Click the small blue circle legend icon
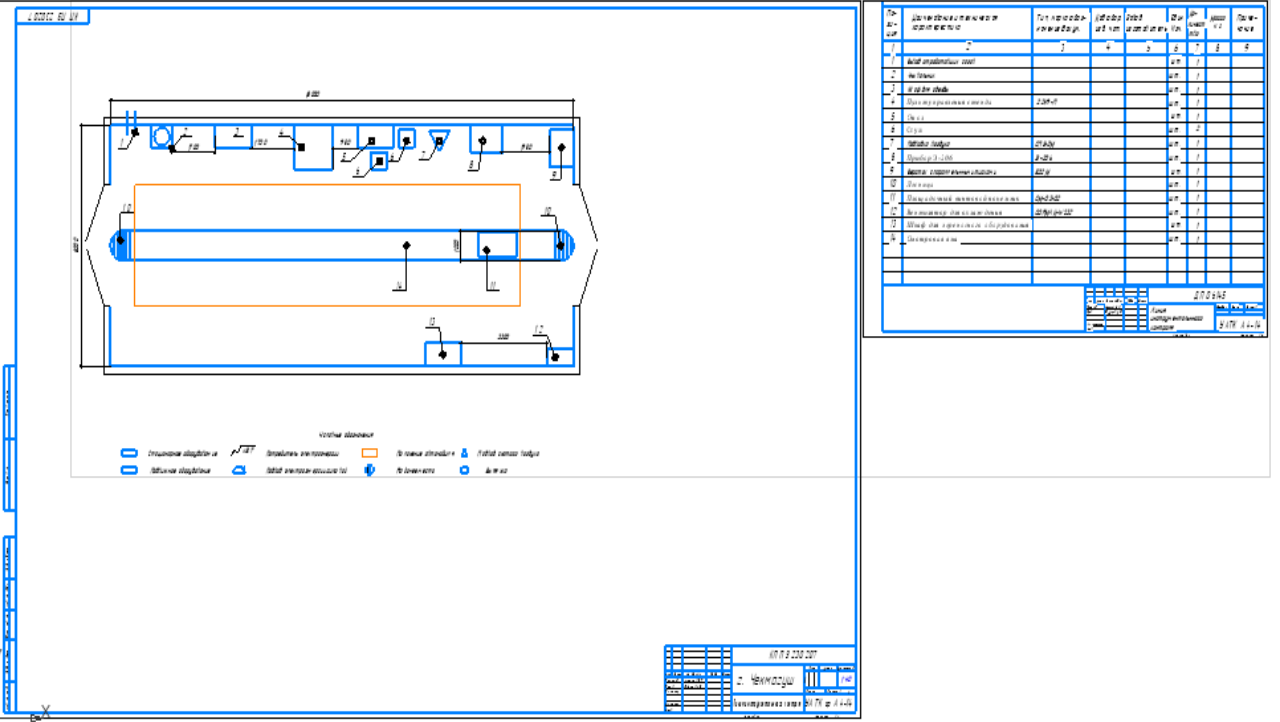 click(x=464, y=470)
